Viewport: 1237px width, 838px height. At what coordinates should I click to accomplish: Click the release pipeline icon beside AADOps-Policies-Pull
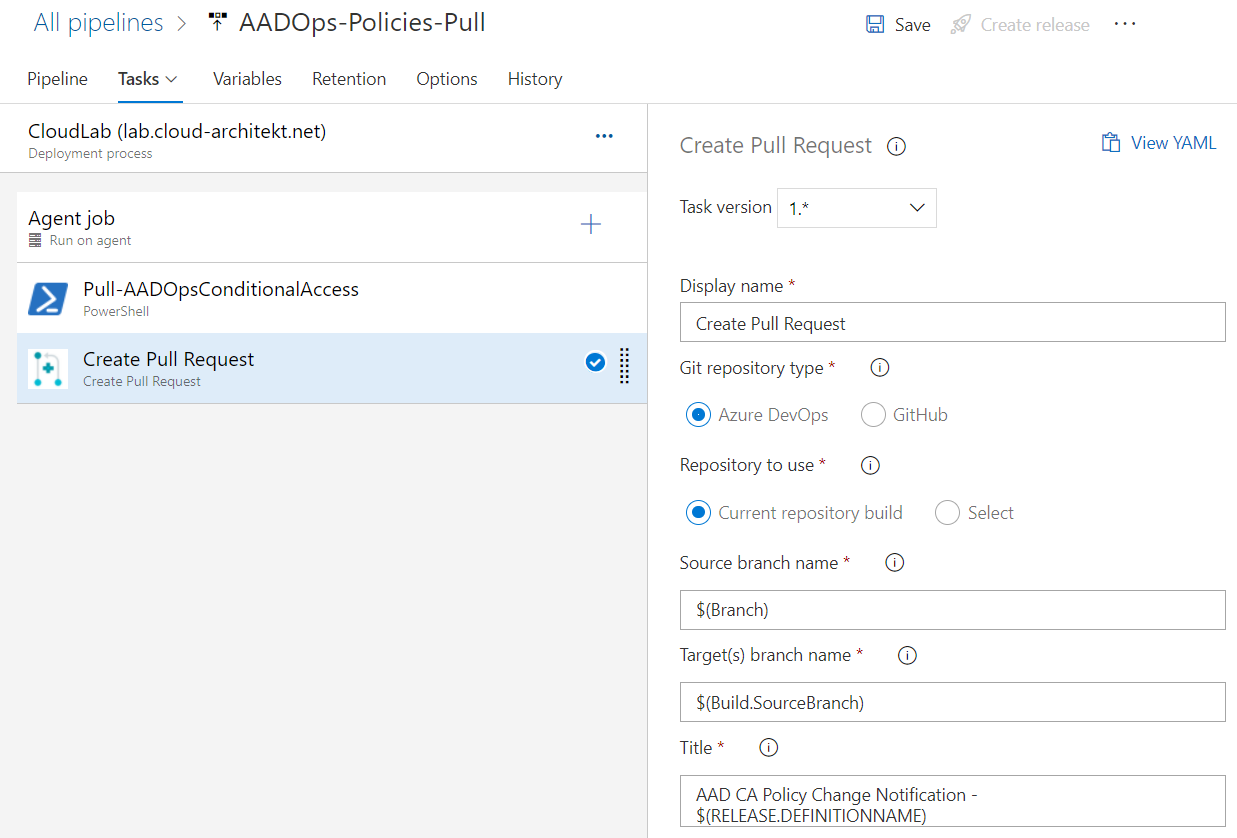click(x=217, y=22)
